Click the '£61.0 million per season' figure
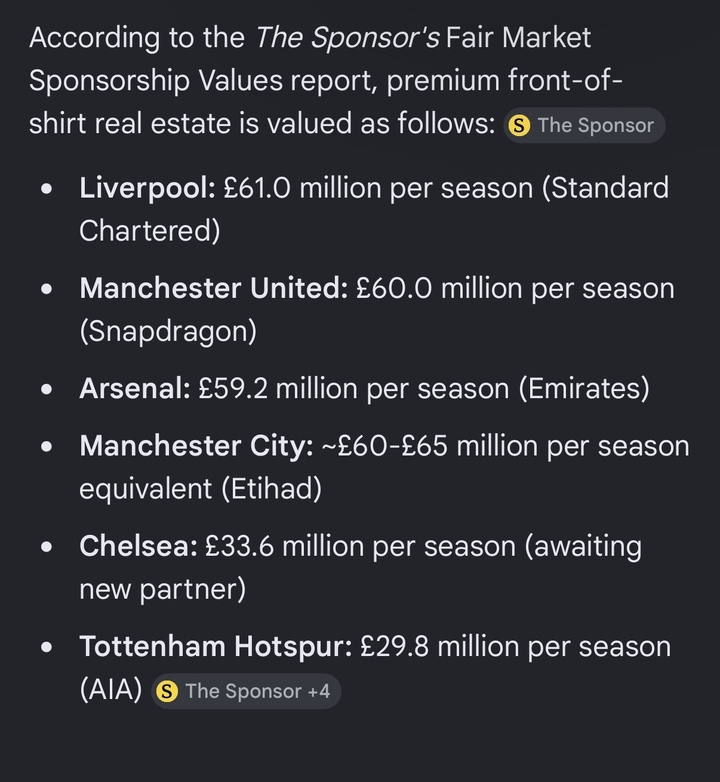 (378, 189)
